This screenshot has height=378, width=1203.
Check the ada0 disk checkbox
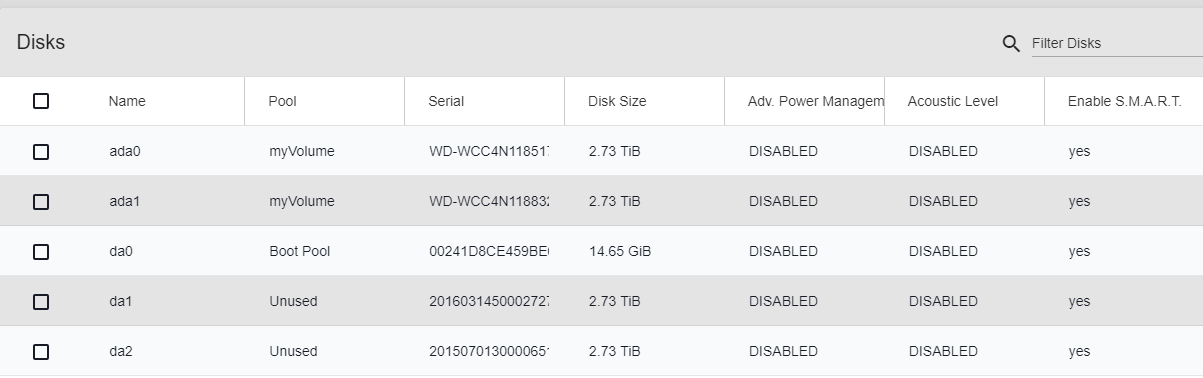click(x=41, y=151)
